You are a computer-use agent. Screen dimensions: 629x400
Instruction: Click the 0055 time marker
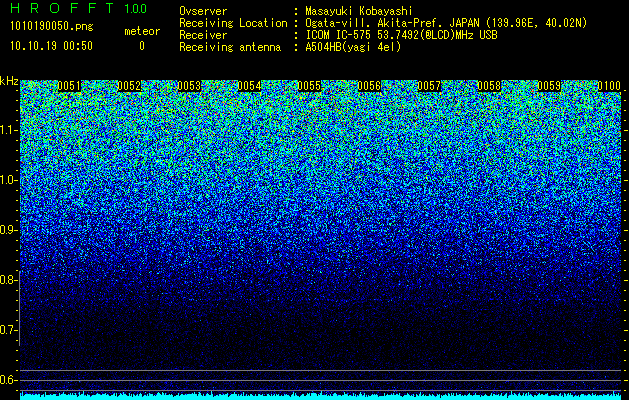[x=309, y=86]
